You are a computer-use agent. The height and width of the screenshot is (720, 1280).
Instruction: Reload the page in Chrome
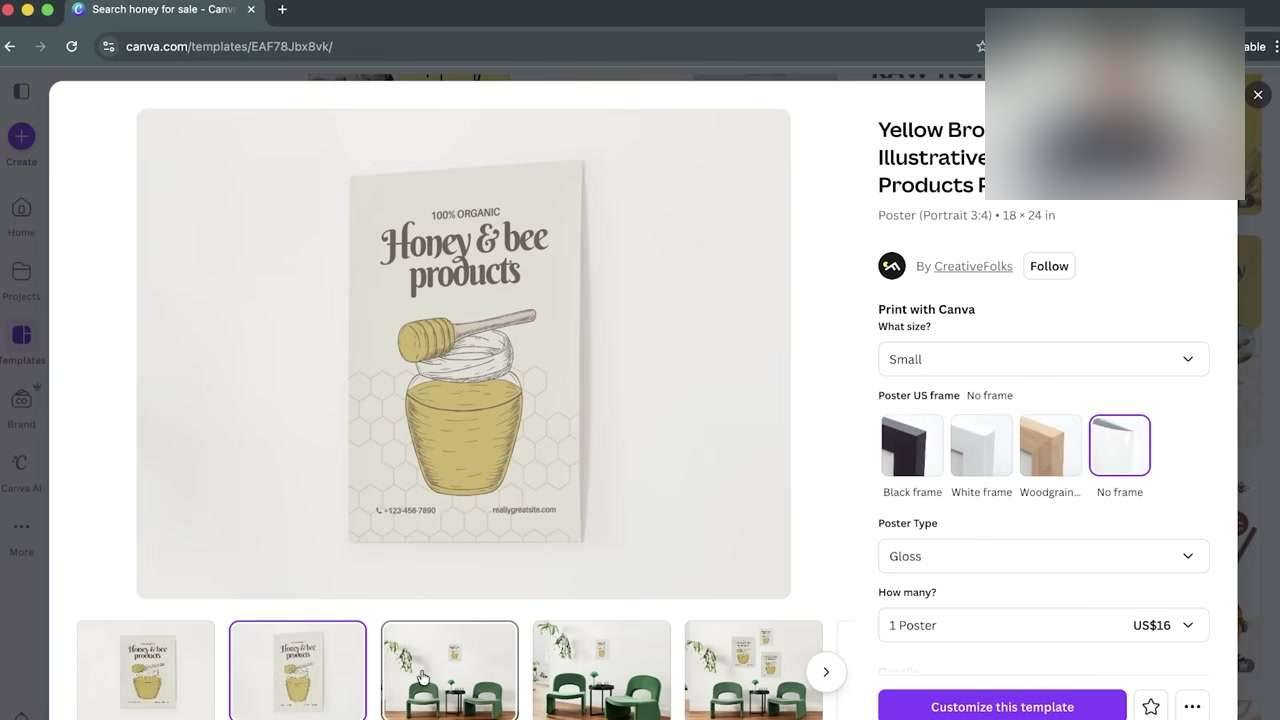pyautogui.click(x=71, y=46)
